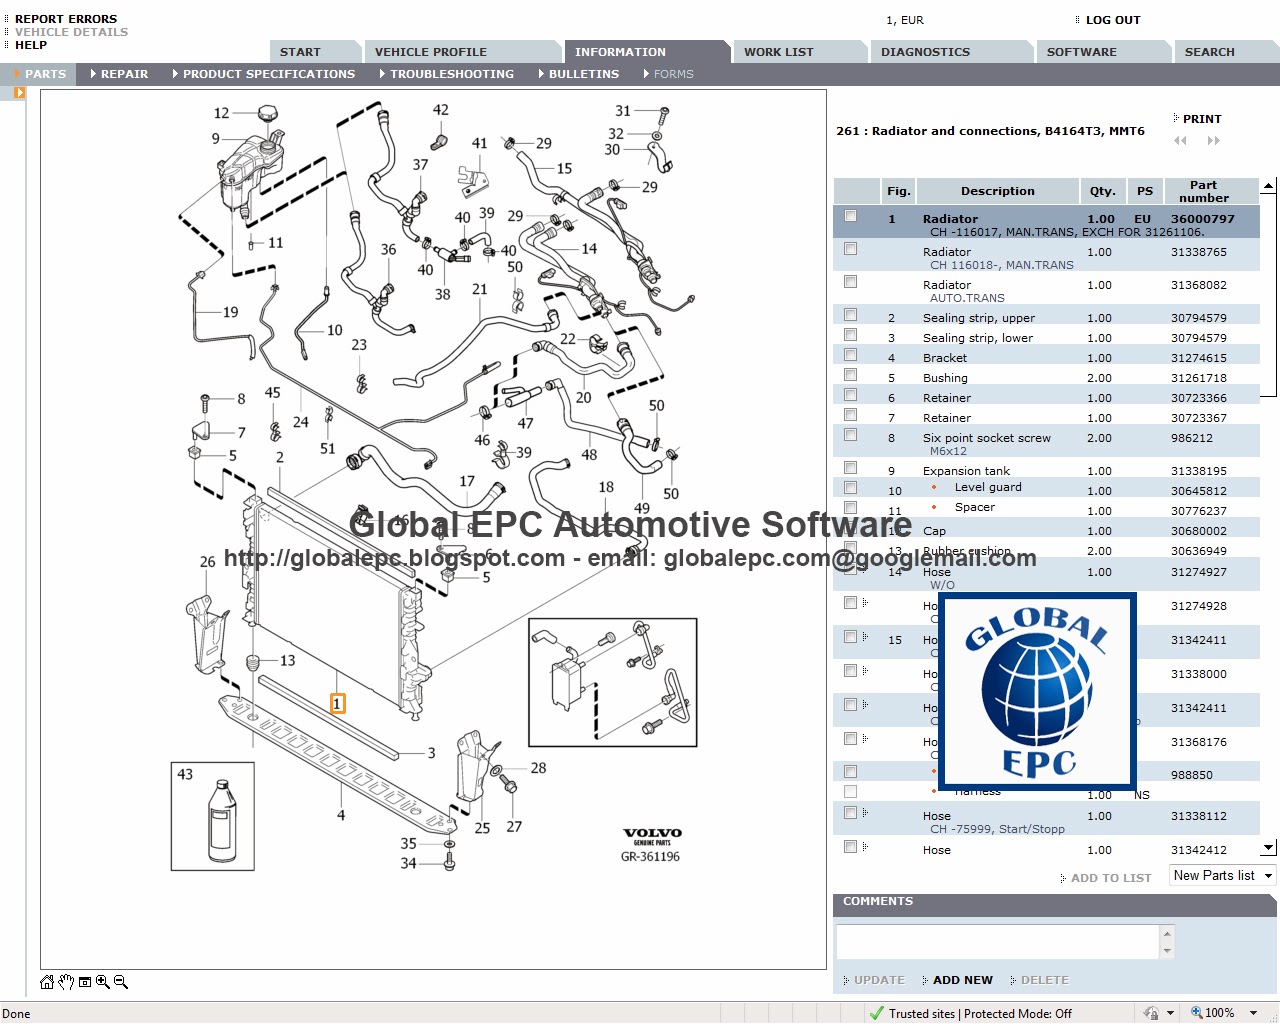
Task: Click the UPDATE comment button
Action: 879,980
